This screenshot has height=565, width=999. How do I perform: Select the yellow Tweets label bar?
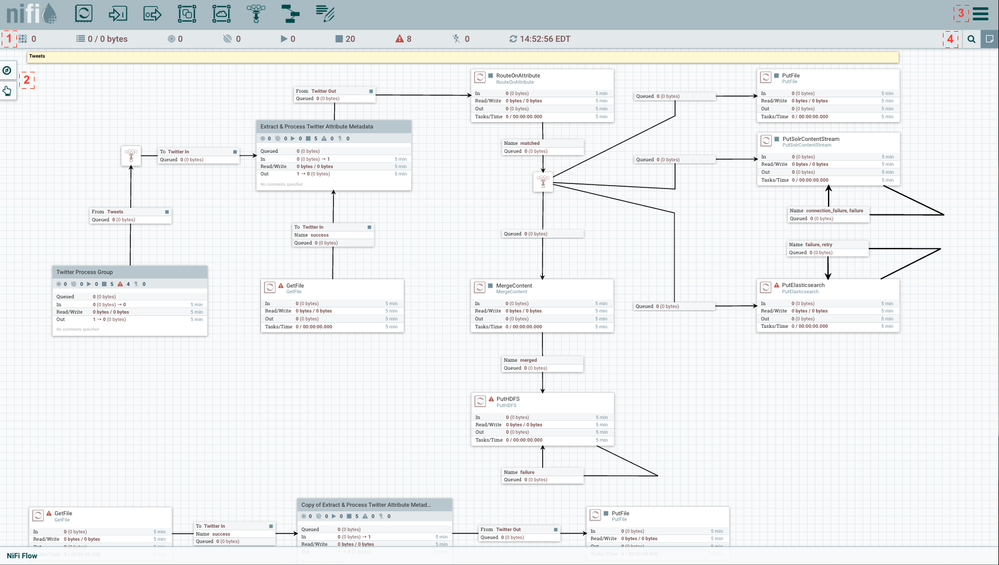460,57
